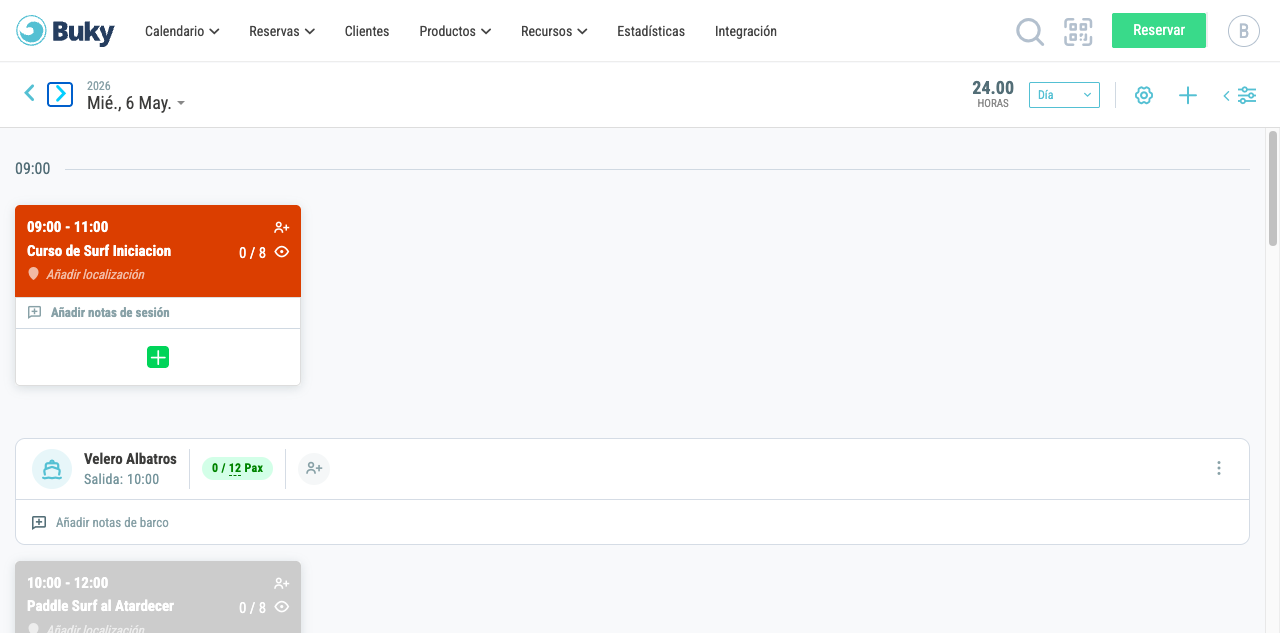Viewport: 1280px width, 633px height.
Task: Click the vertical scrollbar thumb
Action: click(1273, 188)
